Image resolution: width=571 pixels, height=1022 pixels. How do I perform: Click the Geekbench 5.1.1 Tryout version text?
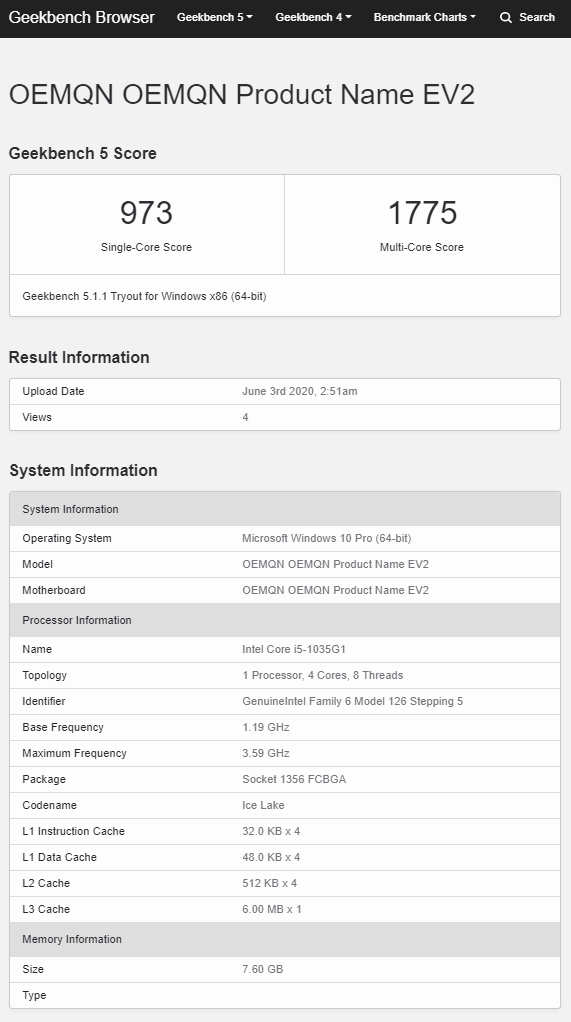(144, 296)
